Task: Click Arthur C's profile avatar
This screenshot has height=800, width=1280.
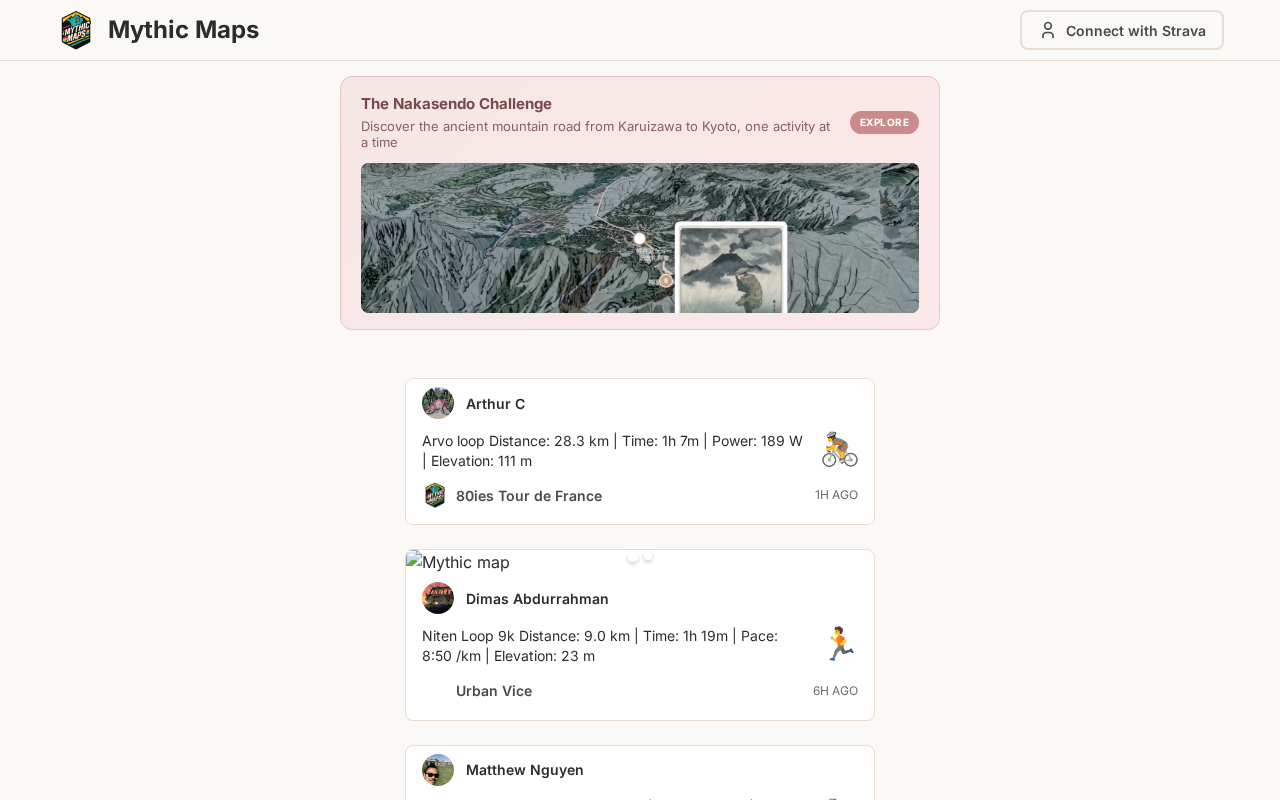Action: click(438, 403)
